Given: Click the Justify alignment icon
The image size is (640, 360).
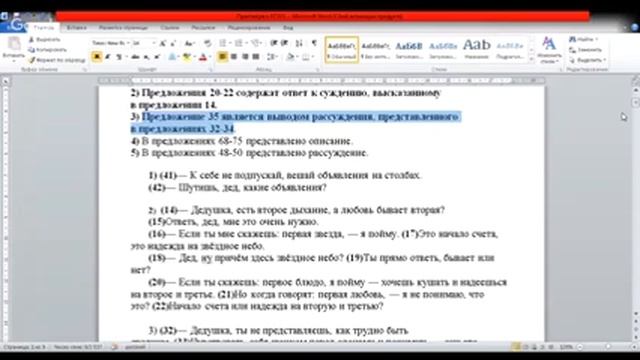Looking at the screenshot, I should (x=256, y=57).
